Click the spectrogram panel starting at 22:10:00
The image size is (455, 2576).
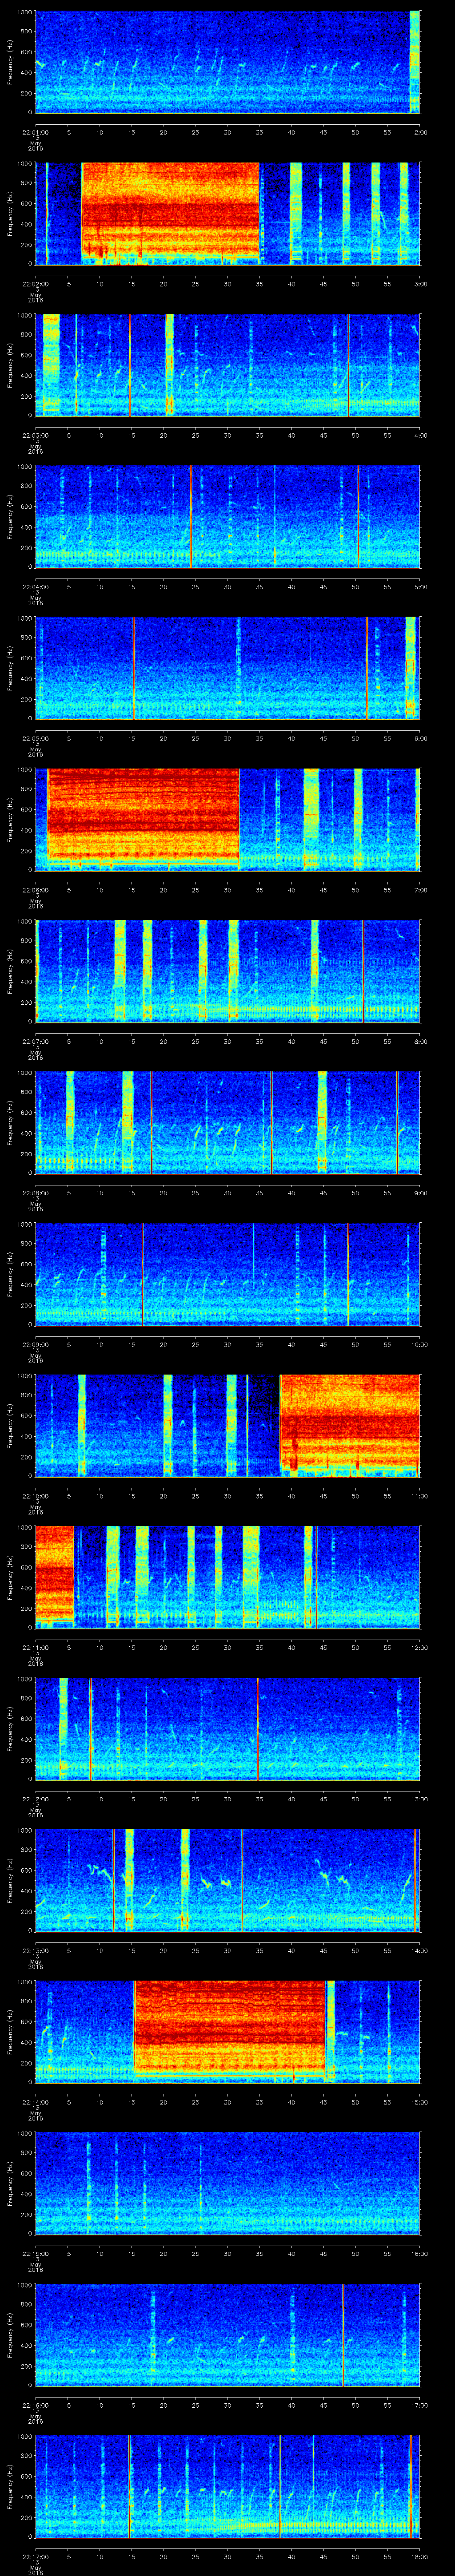227,1426
